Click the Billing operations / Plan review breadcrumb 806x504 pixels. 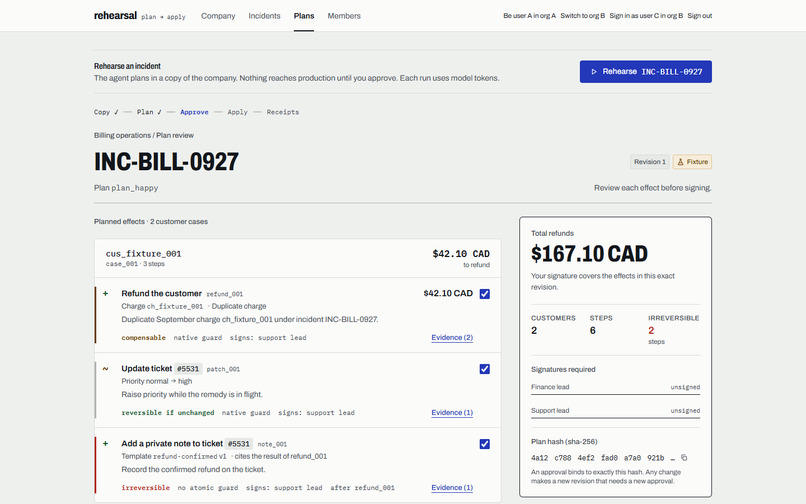point(144,135)
